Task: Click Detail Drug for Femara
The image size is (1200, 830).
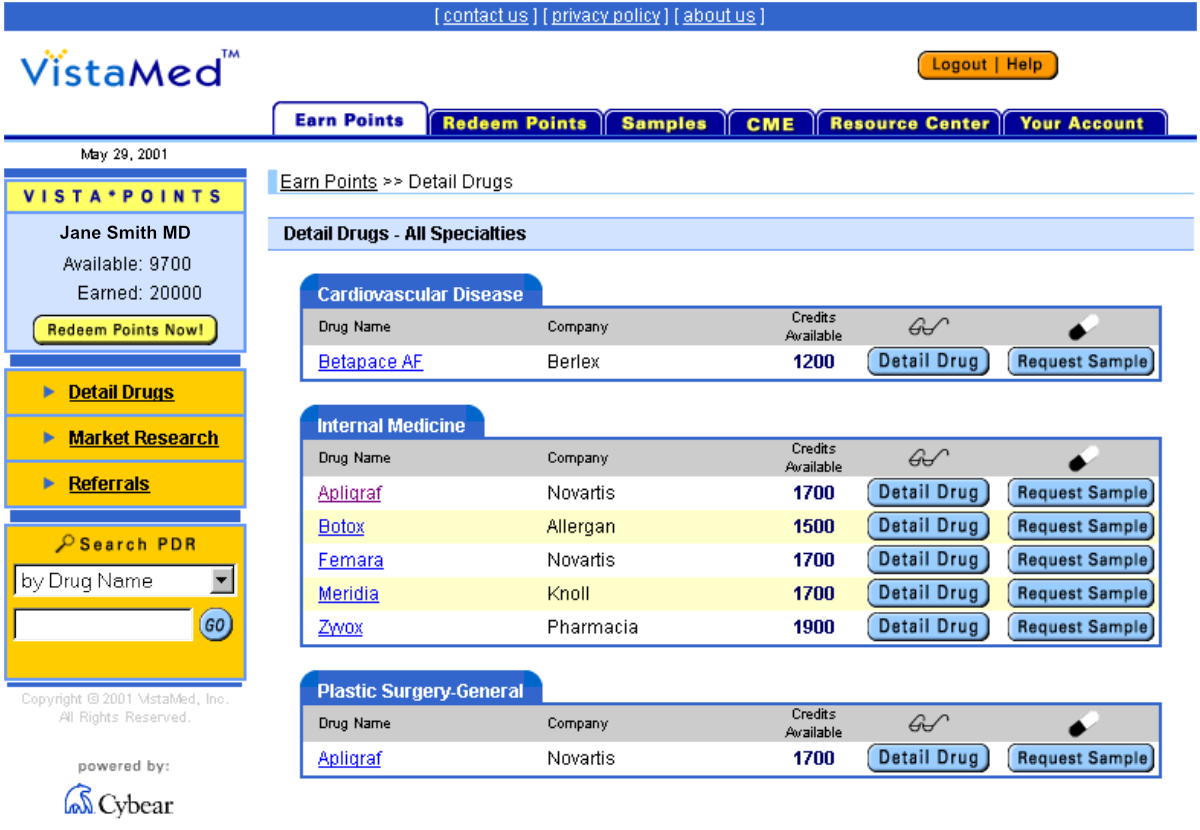Action: pyautogui.click(x=928, y=559)
